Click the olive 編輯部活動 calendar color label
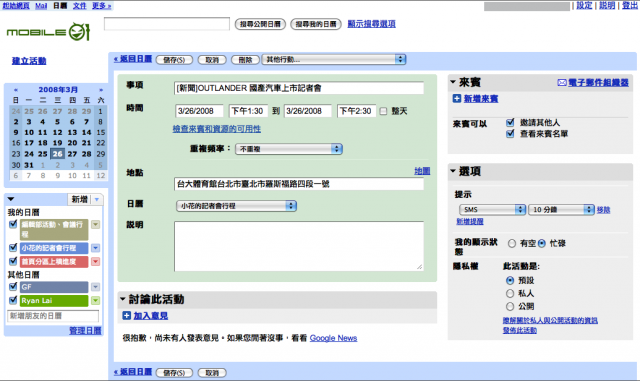Viewport: 640px width, 381px height. pyautogui.click(x=54, y=229)
